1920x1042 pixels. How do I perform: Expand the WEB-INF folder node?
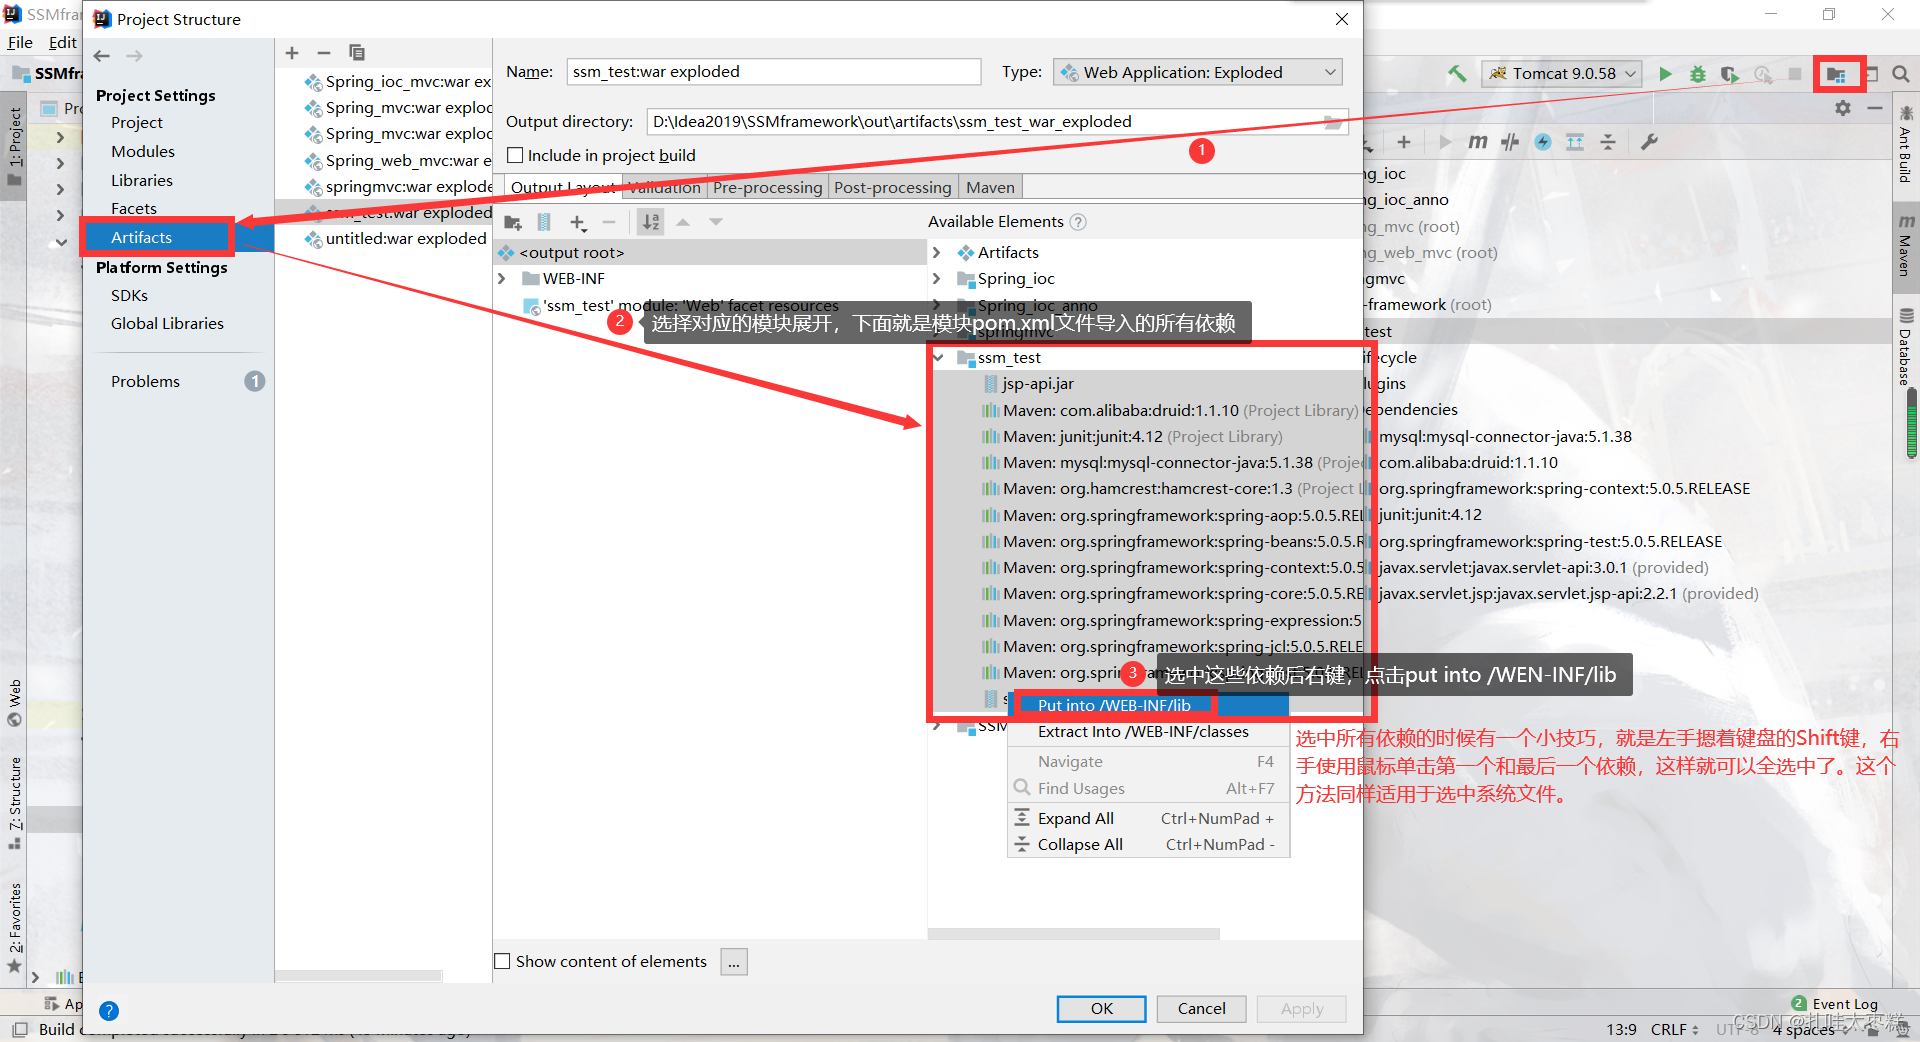502,279
